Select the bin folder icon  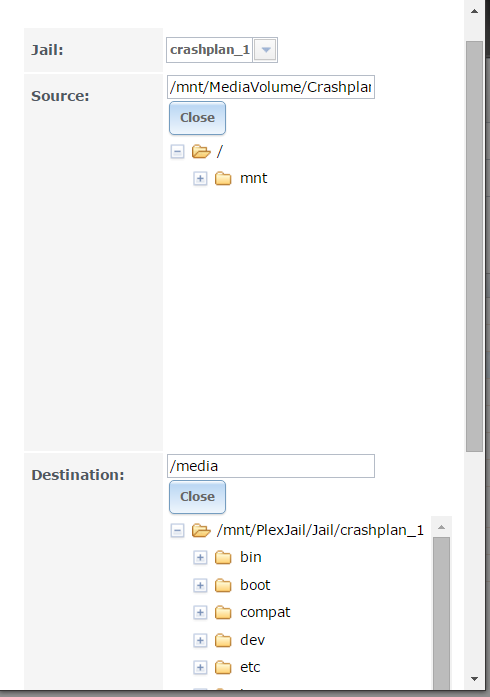pos(223,557)
